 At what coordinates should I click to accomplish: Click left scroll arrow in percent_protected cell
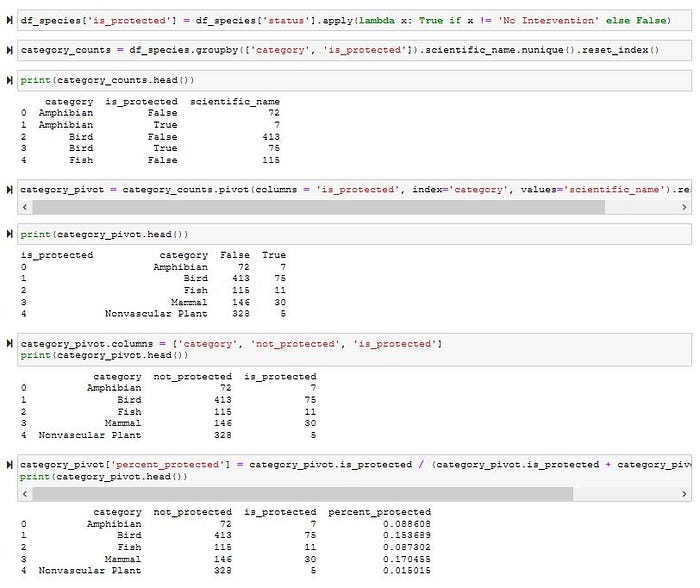[x=25, y=494]
